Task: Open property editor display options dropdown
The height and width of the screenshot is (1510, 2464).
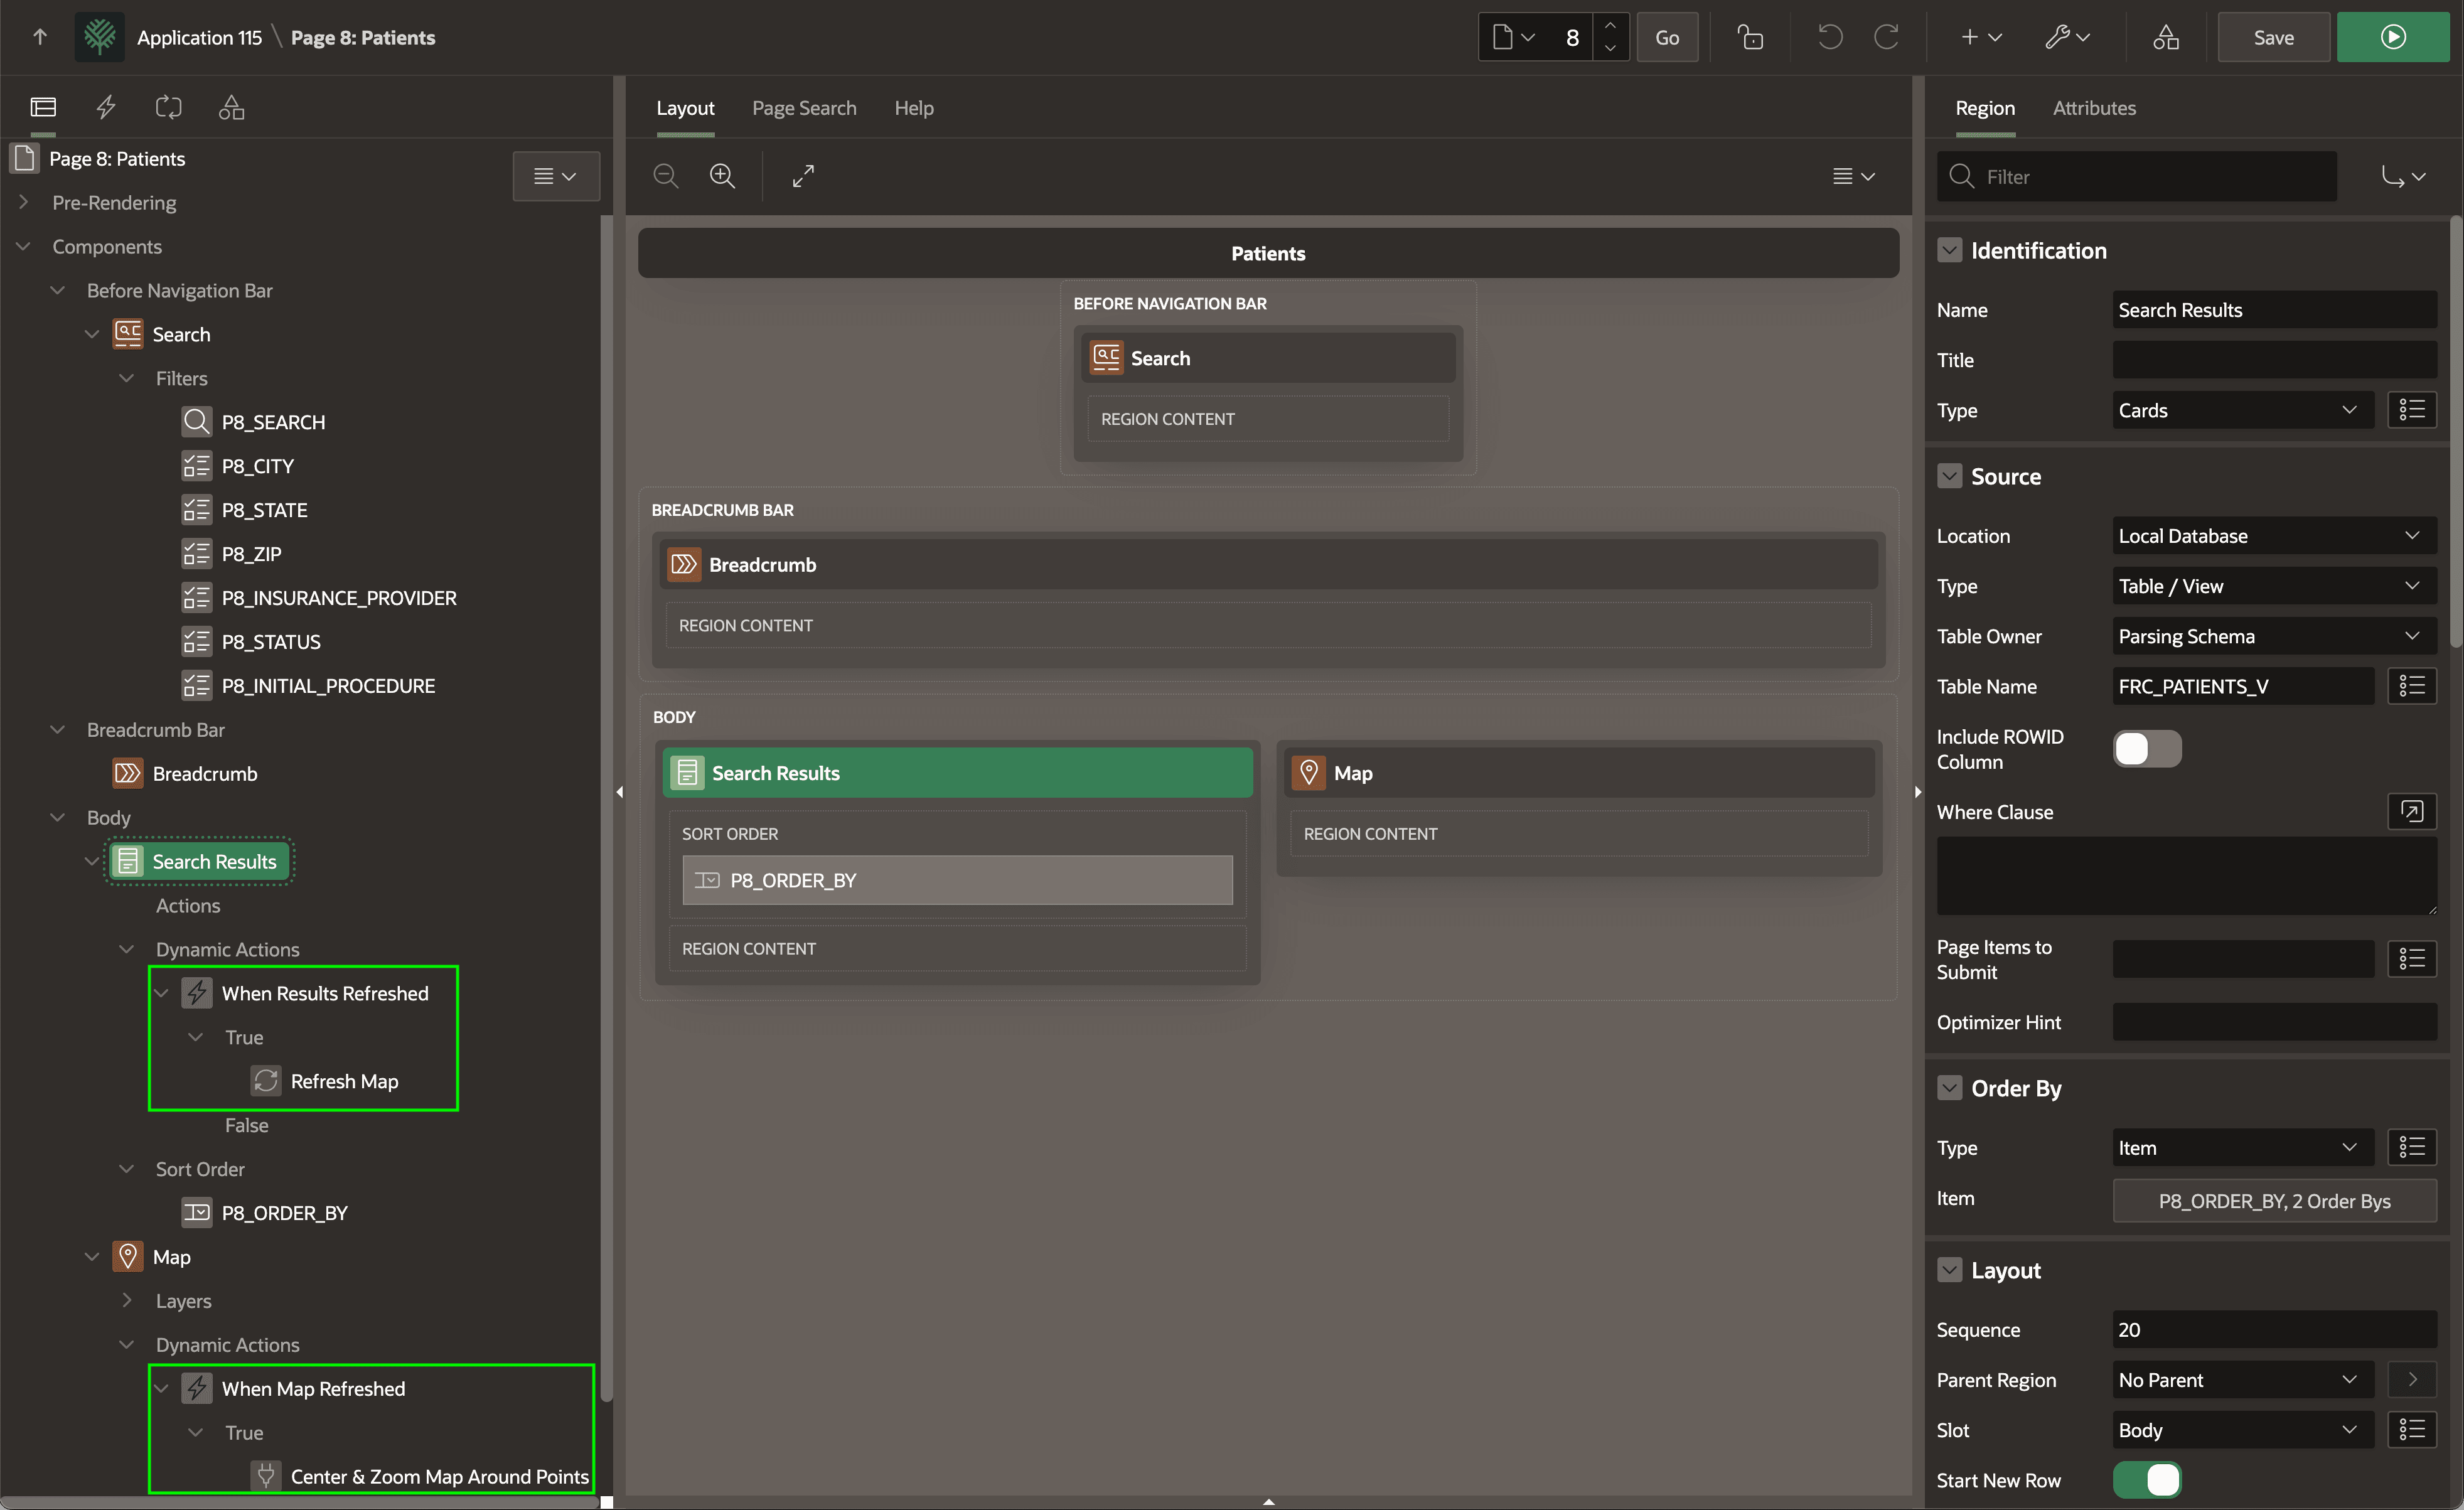Action: coord(2403,176)
